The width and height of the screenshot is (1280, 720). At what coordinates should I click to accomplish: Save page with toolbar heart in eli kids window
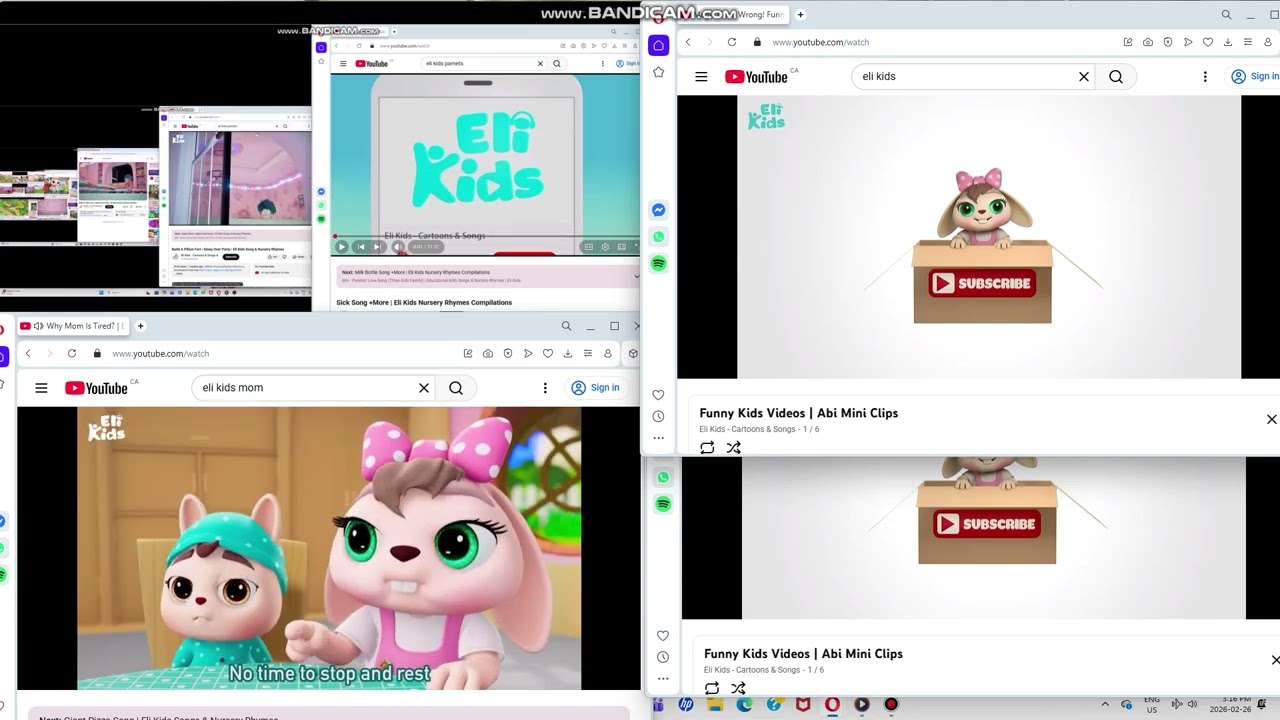pos(1208,42)
